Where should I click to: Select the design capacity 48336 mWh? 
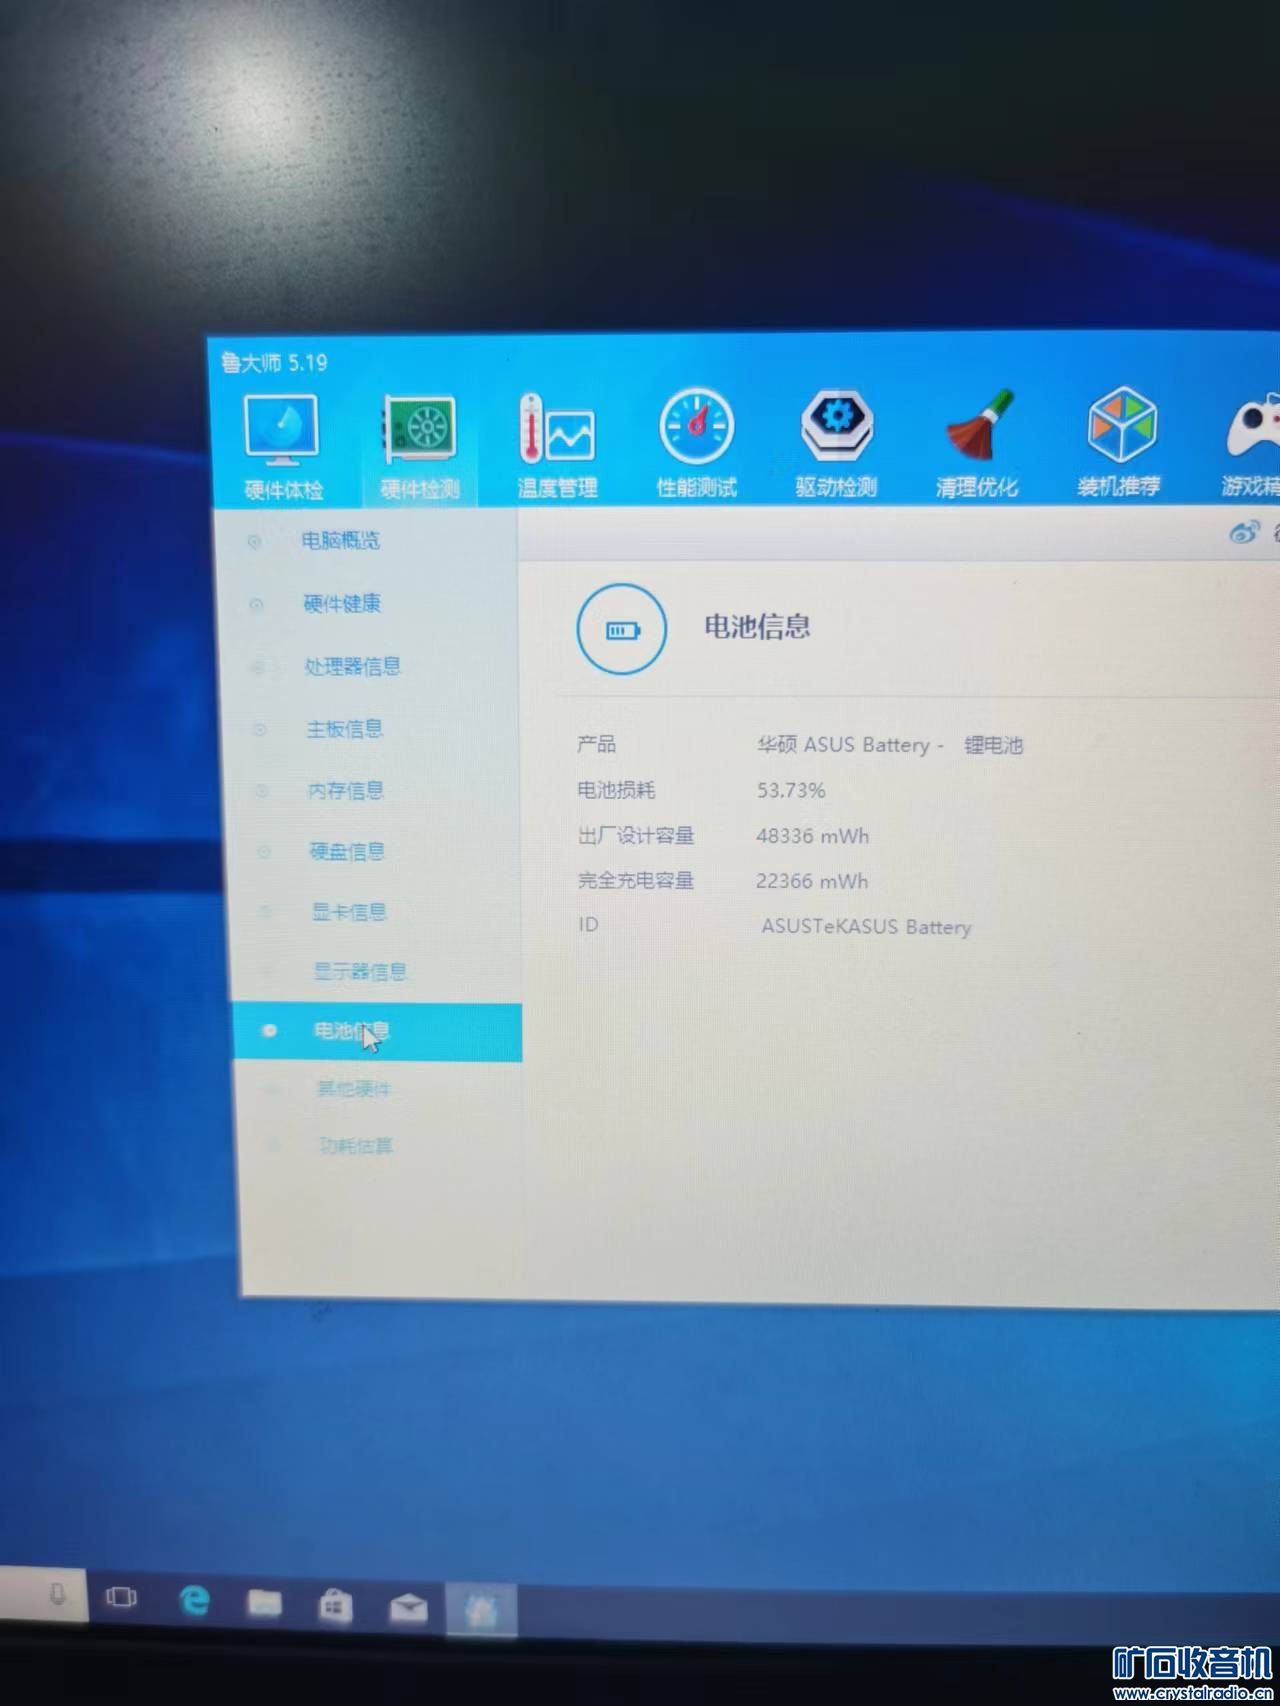813,835
